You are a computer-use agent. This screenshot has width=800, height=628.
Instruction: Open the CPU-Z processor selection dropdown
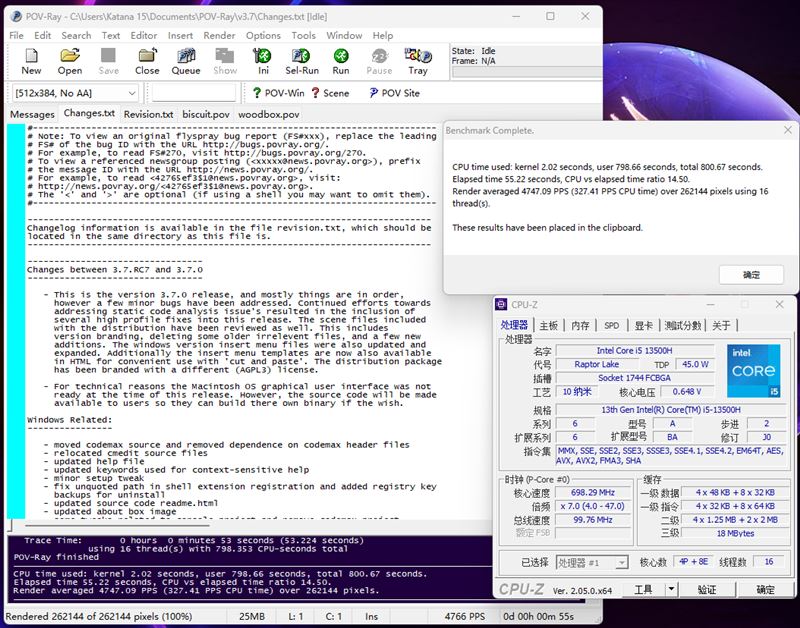pos(592,562)
